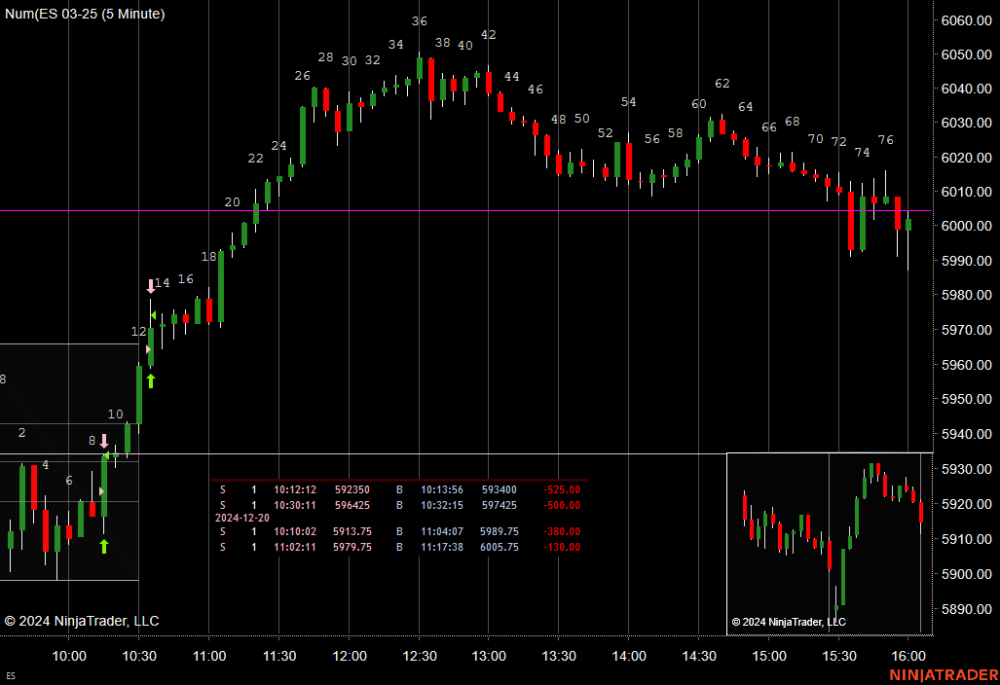Click the small ES label in bottom-left corner
The width and height of the screenshot is (1000, 685).
pos(11,677)
